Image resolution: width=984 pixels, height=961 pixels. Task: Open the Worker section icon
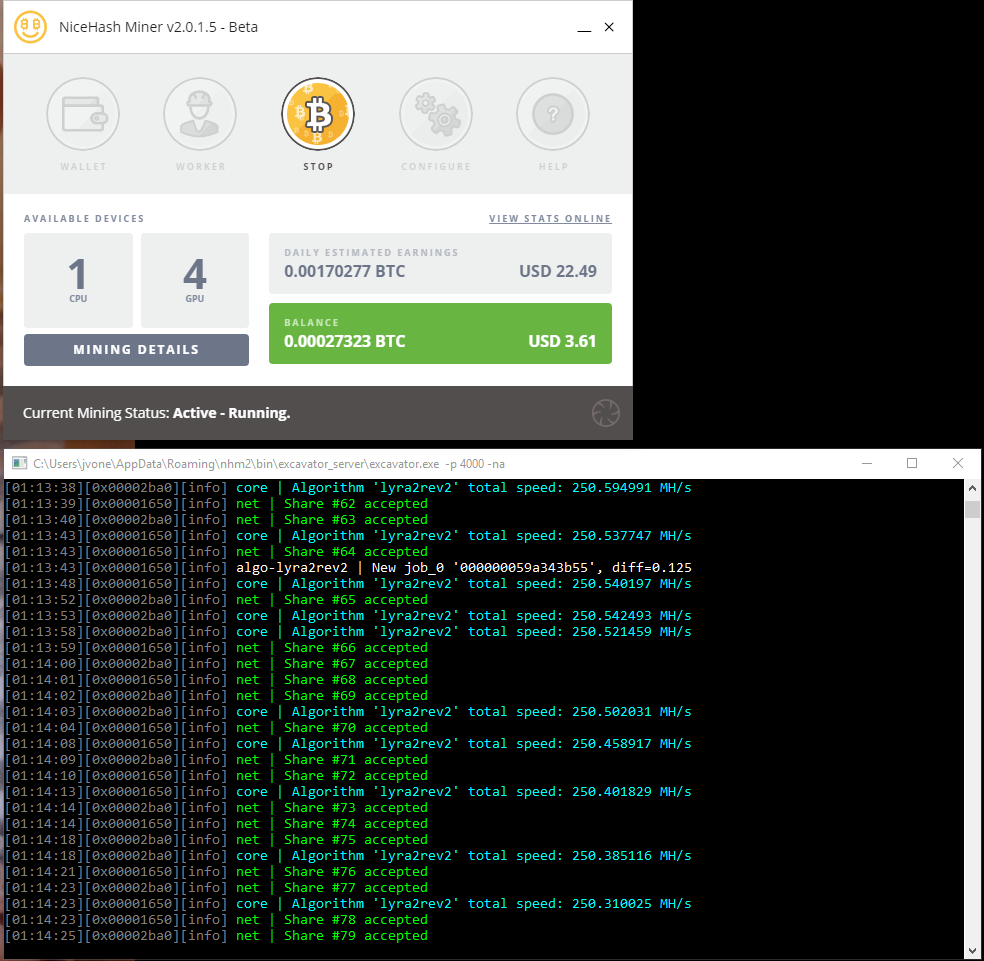[x=200, y=114]
